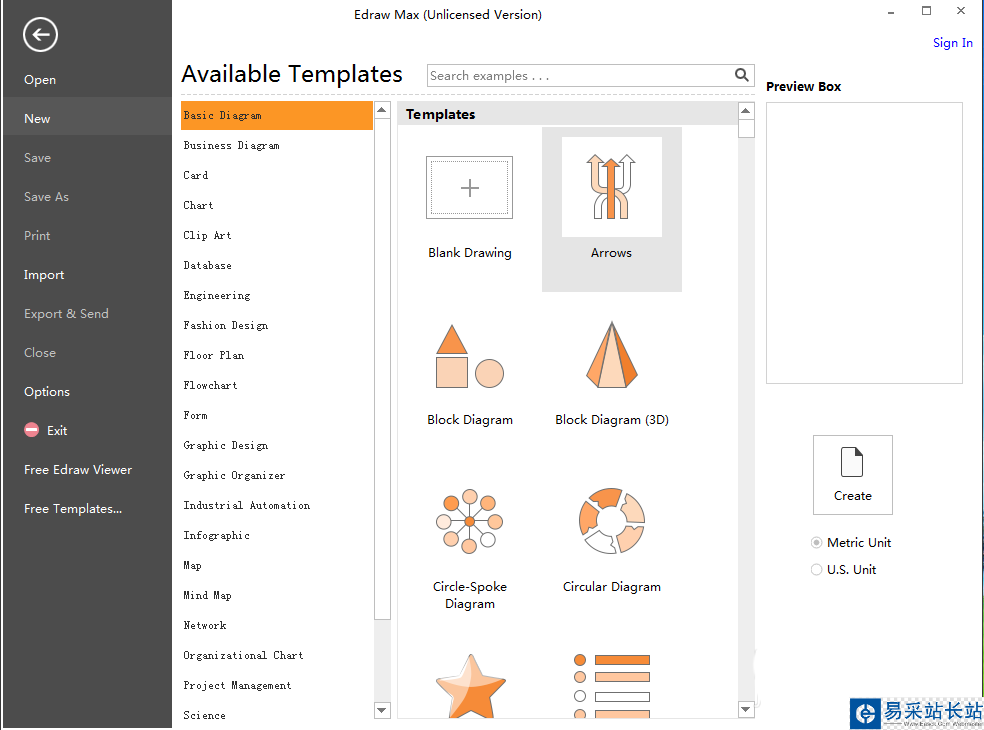The image size is (984, 730).
Task: Open Free Edraw Viewer link
Action: [78, 470]
